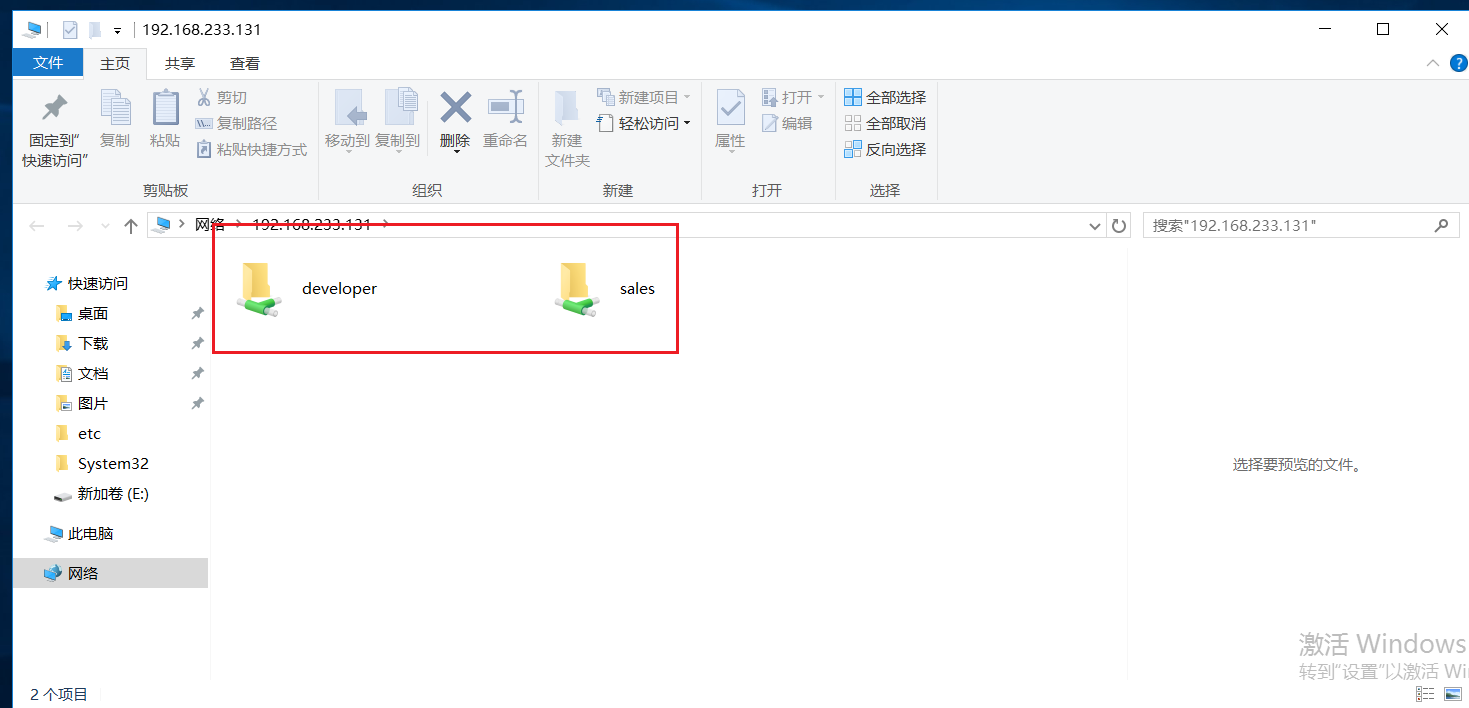Switch to details view layout icon
Screen dimensions: 1469x708
[x=1425, y=694]
